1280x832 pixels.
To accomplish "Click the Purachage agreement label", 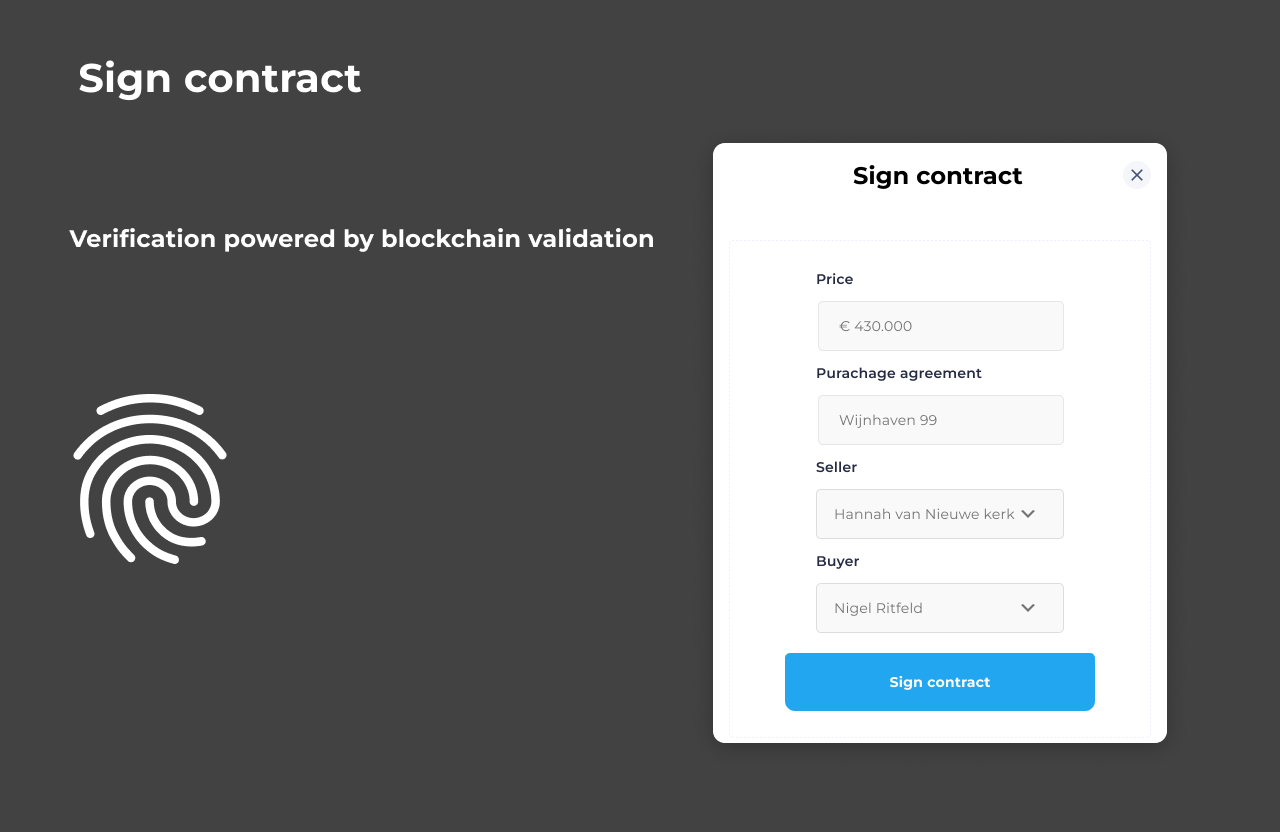I will point(899,373).
